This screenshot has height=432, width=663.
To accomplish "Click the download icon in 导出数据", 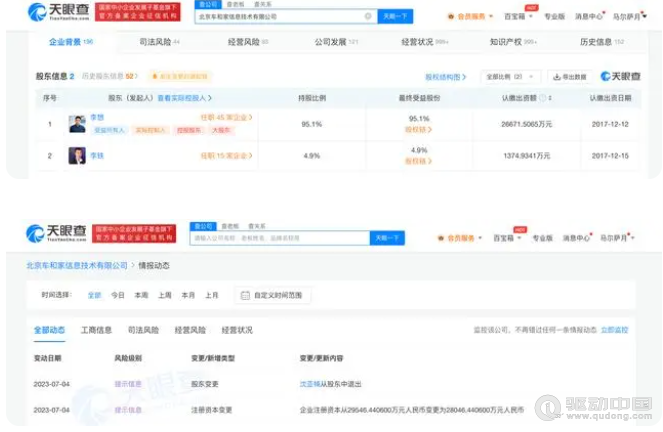I will point(557,77).
